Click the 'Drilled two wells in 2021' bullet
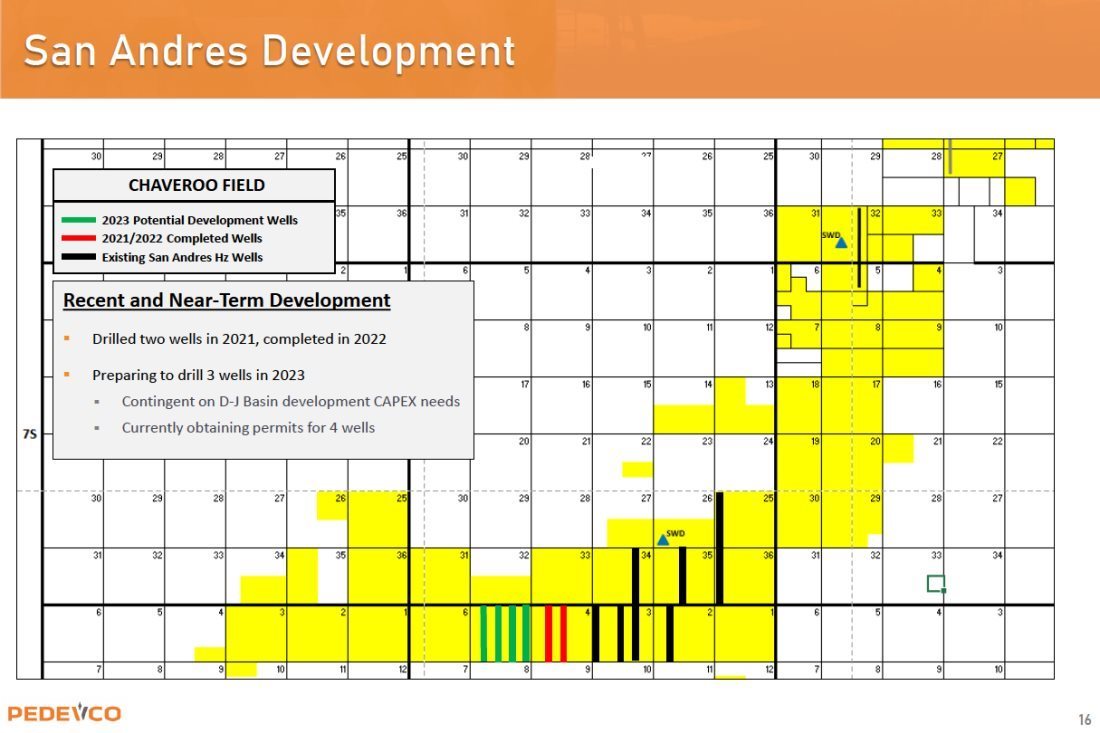Screen dimensions: 1100x733 [x=239, y=339]
